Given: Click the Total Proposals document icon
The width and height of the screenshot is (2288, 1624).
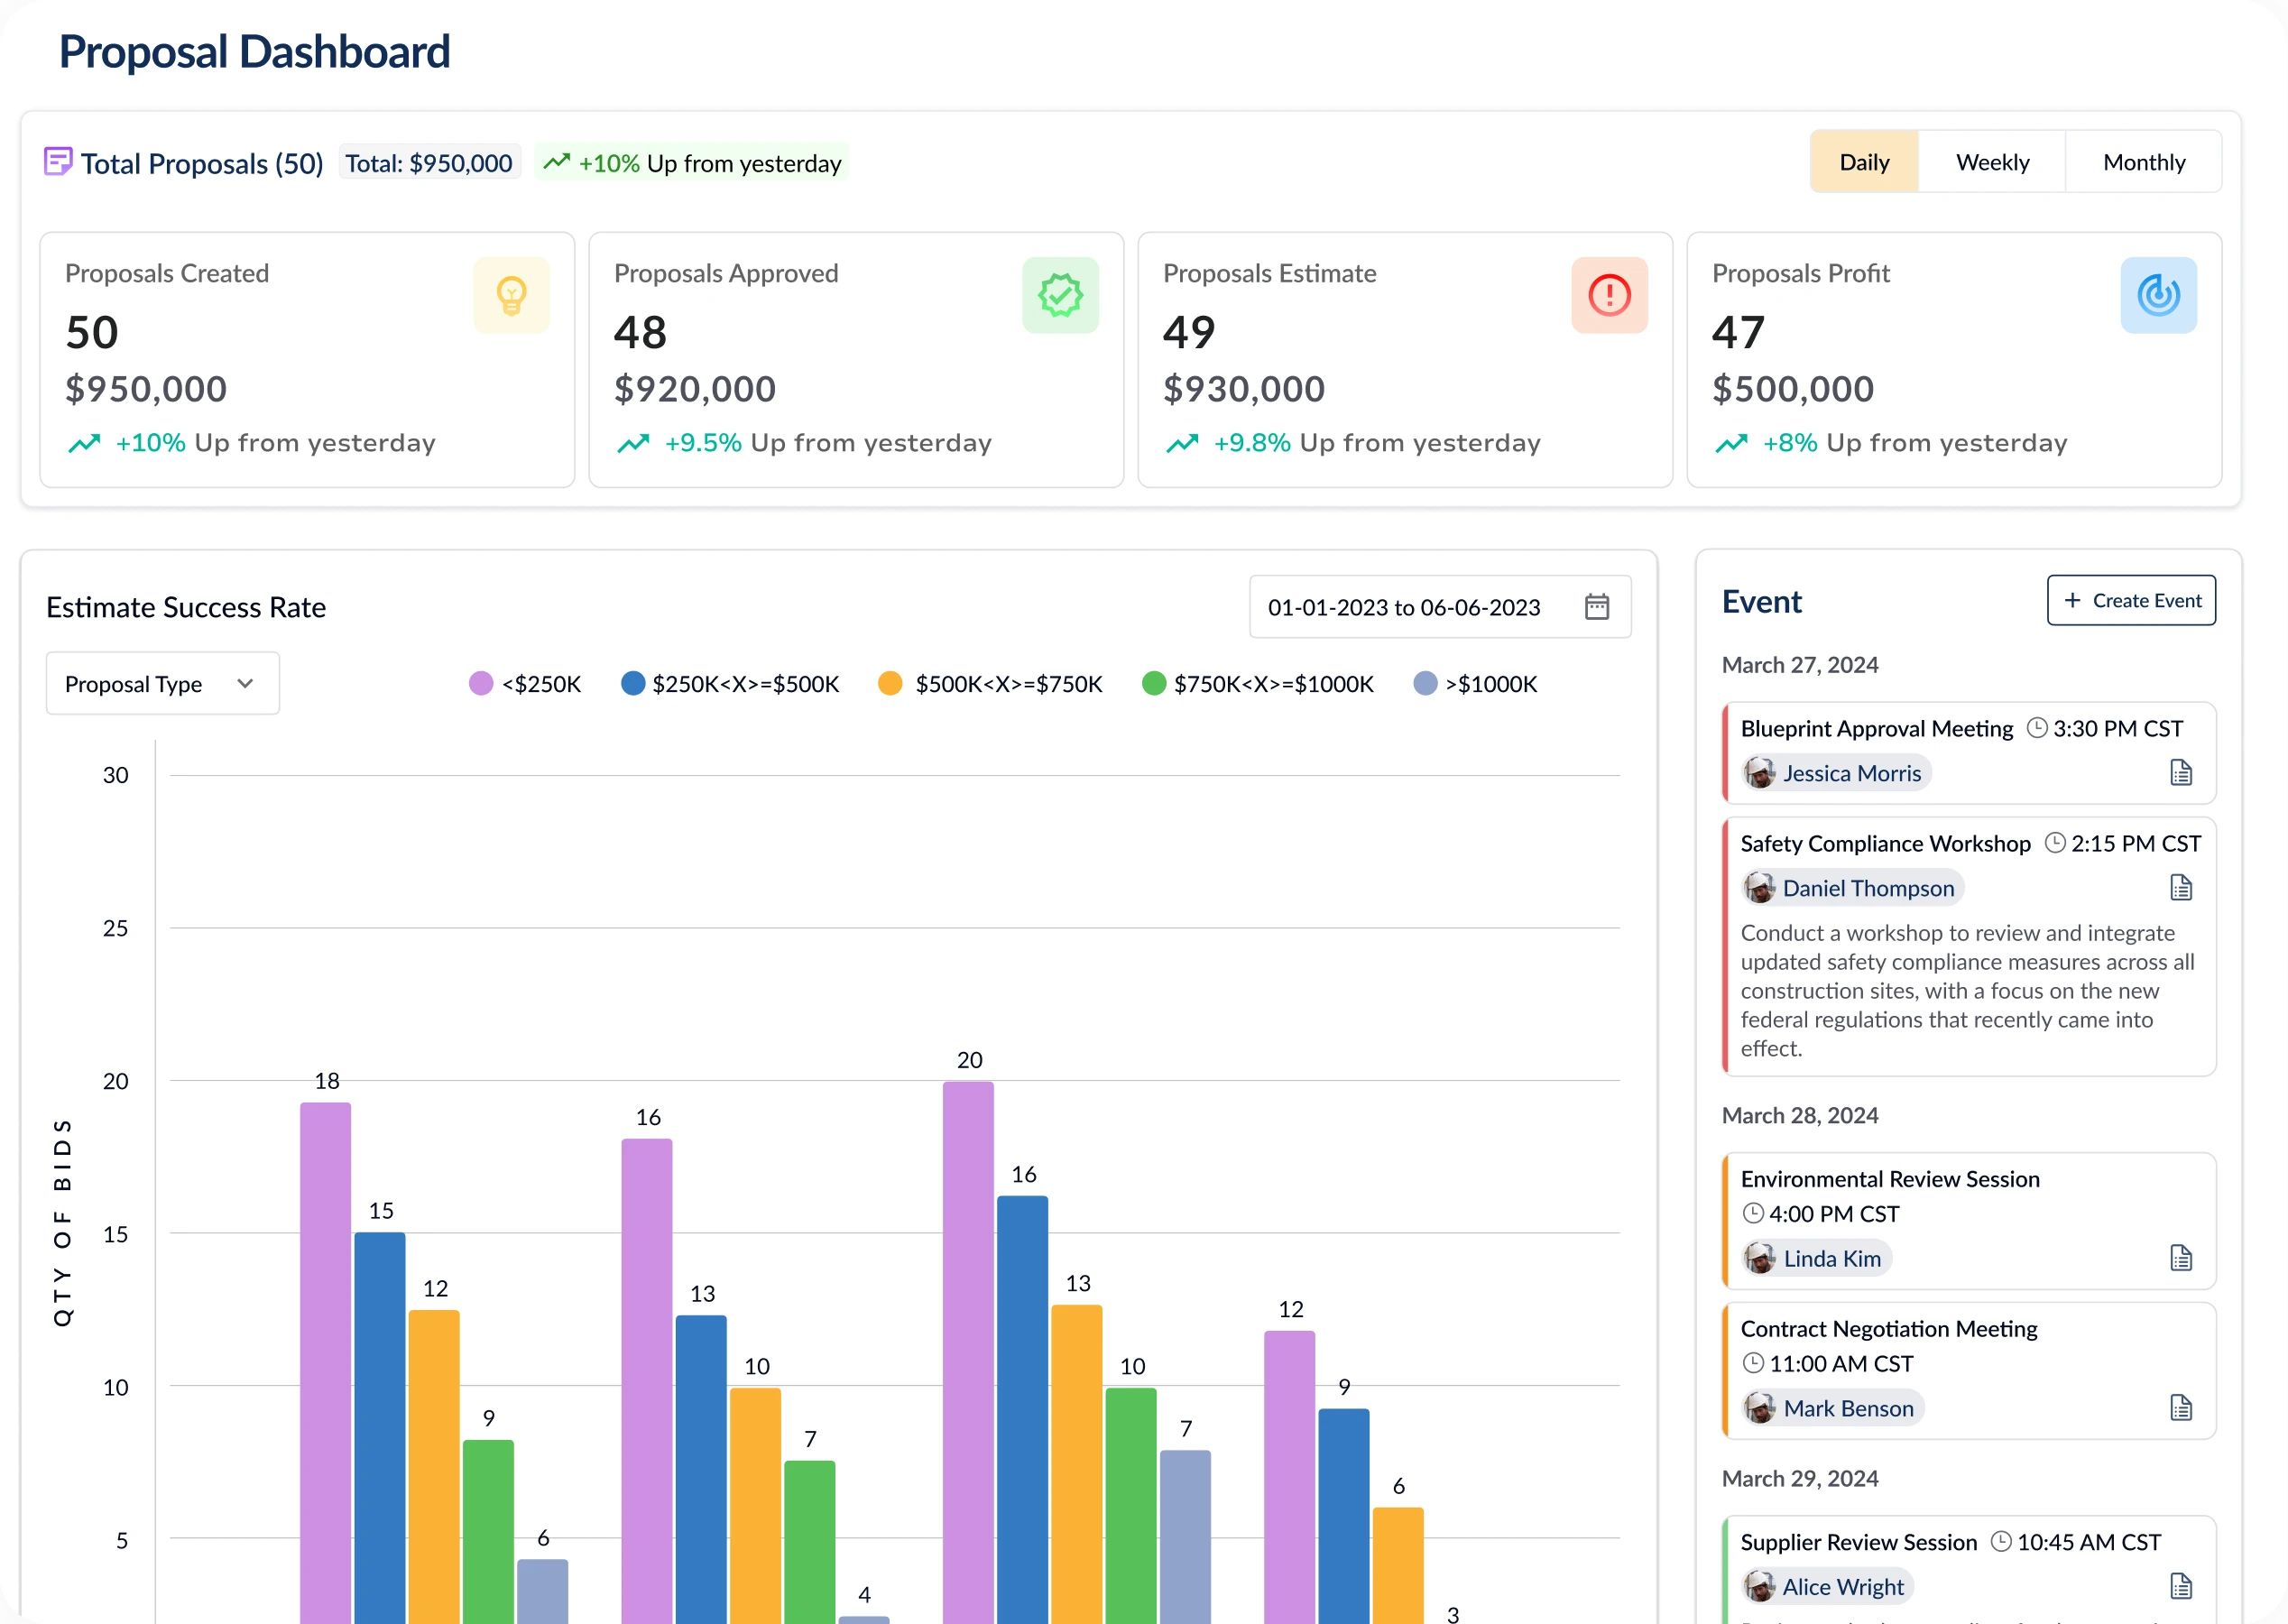Looking at the screenshot, I should [58, 161].
